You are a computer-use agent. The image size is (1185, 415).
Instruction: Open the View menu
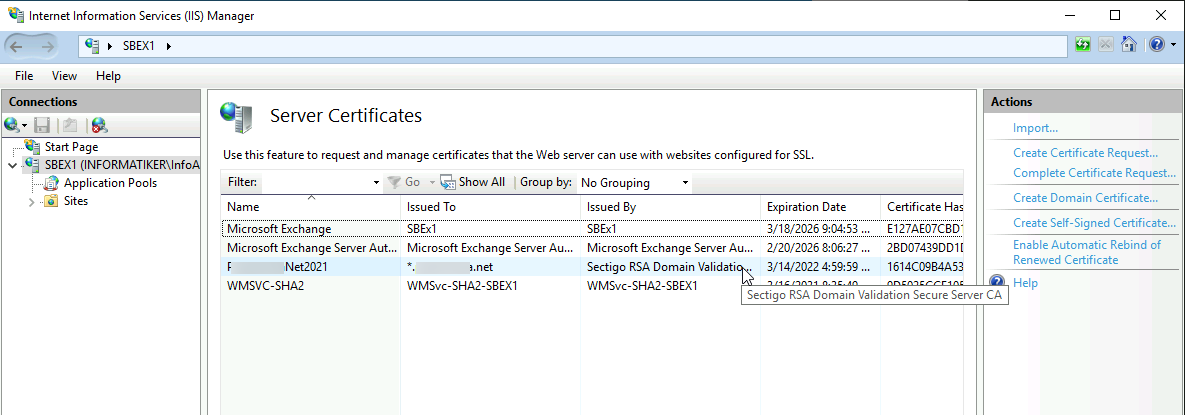(x=64, y=76)
